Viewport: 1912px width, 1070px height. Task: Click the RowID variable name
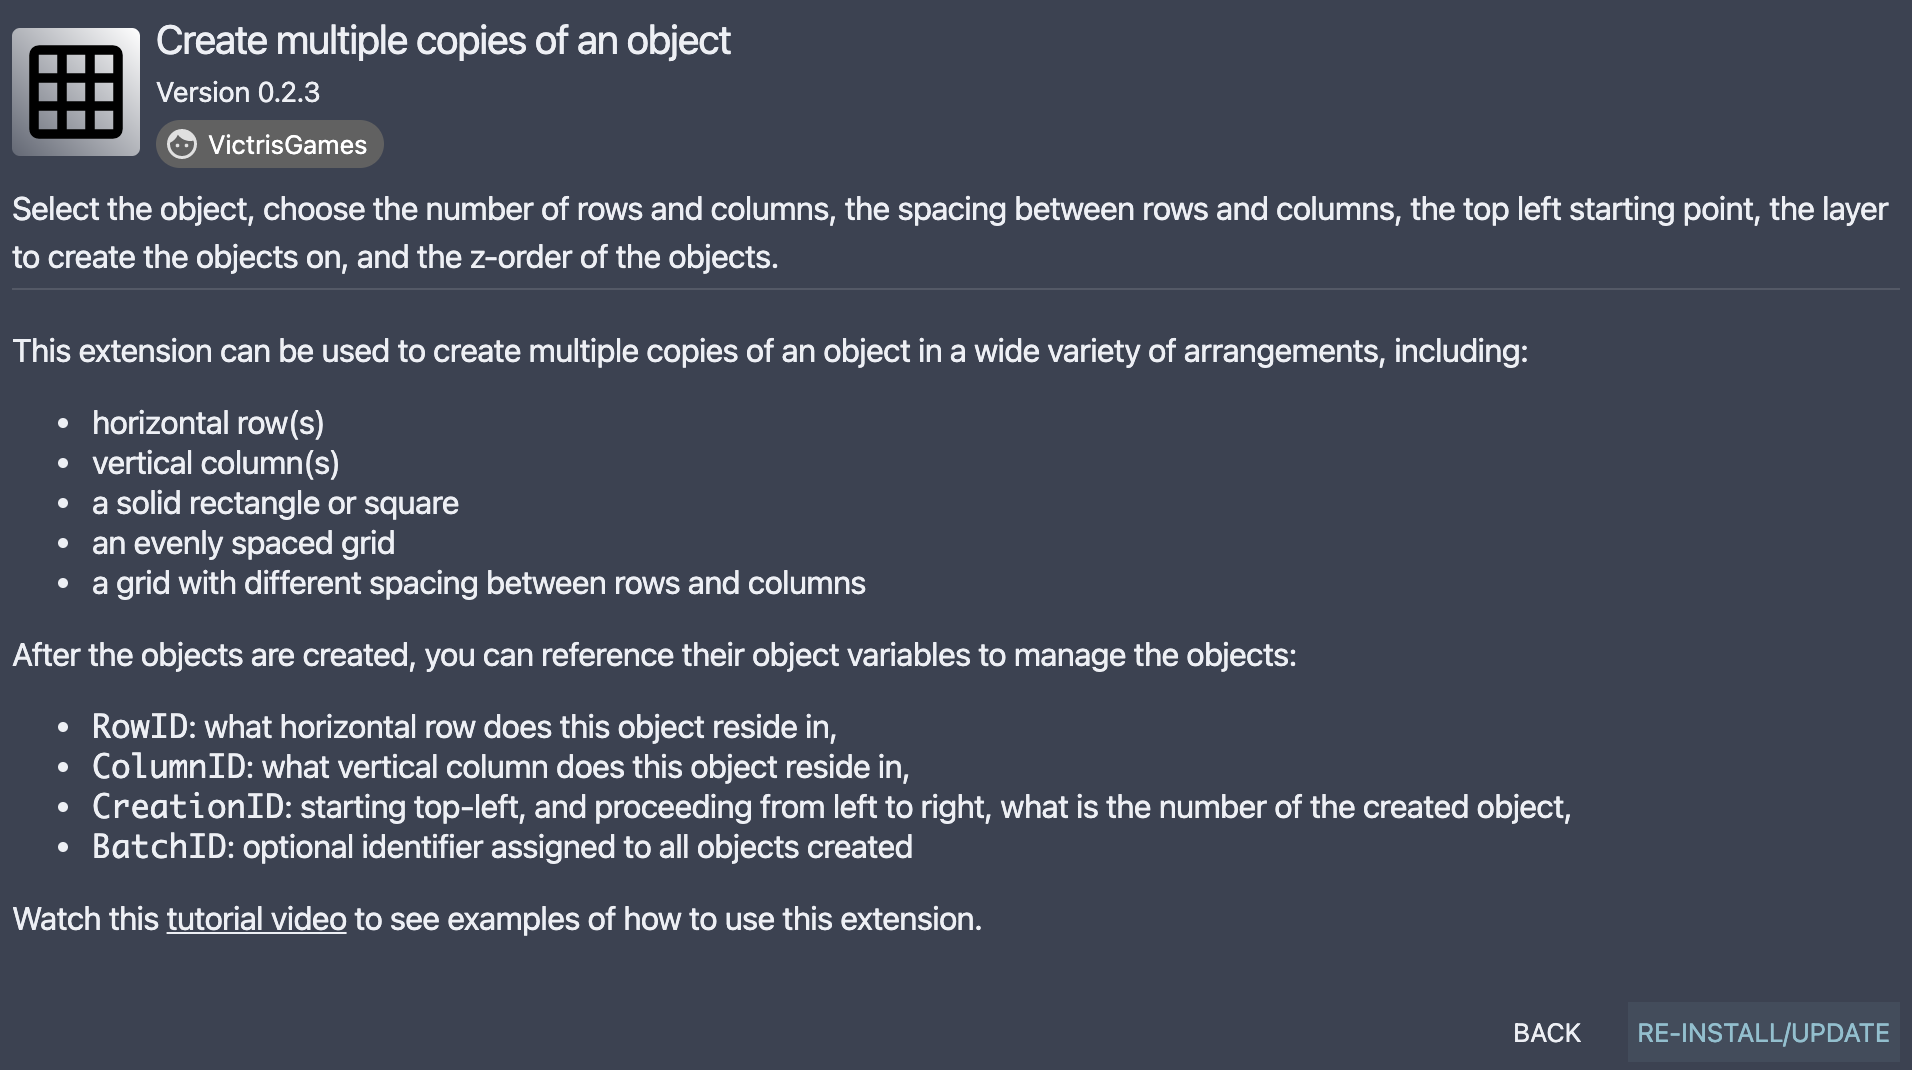click(140, 727)
